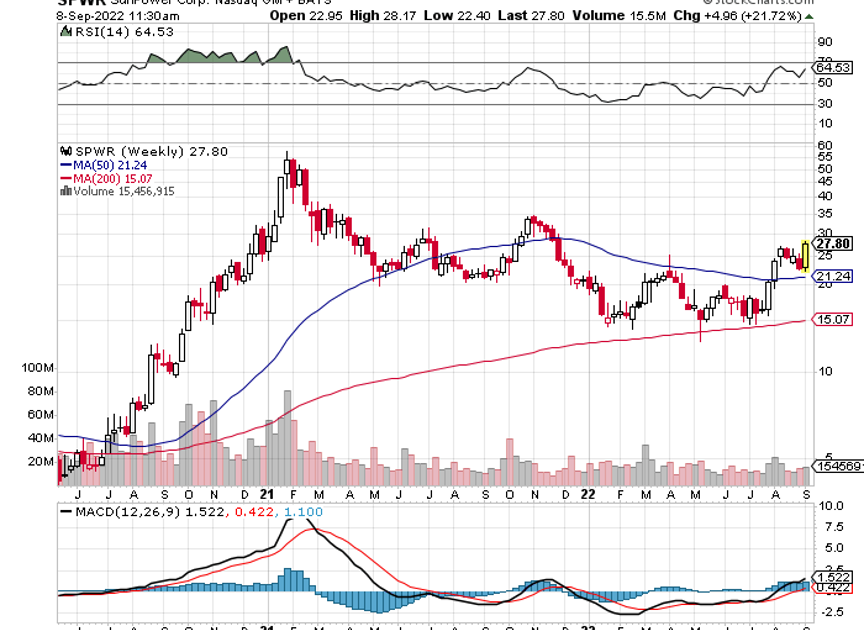This screenshot has width=864, height=630.
Task: Click the -2.5 MACD axis label
Action: click(831, 612)
